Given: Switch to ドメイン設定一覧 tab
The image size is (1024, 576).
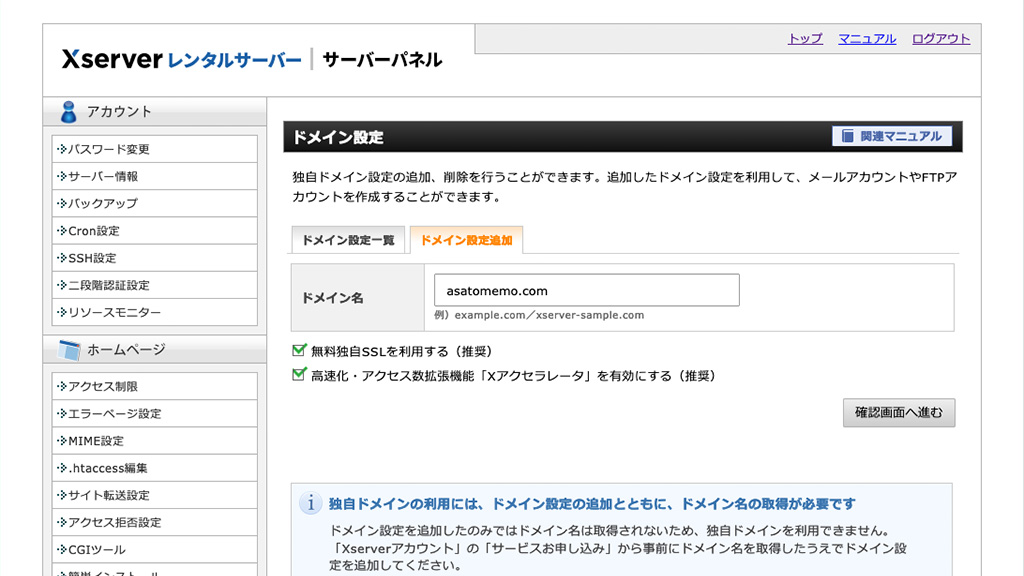Looking at the screenshot, I should click(348, 240).
